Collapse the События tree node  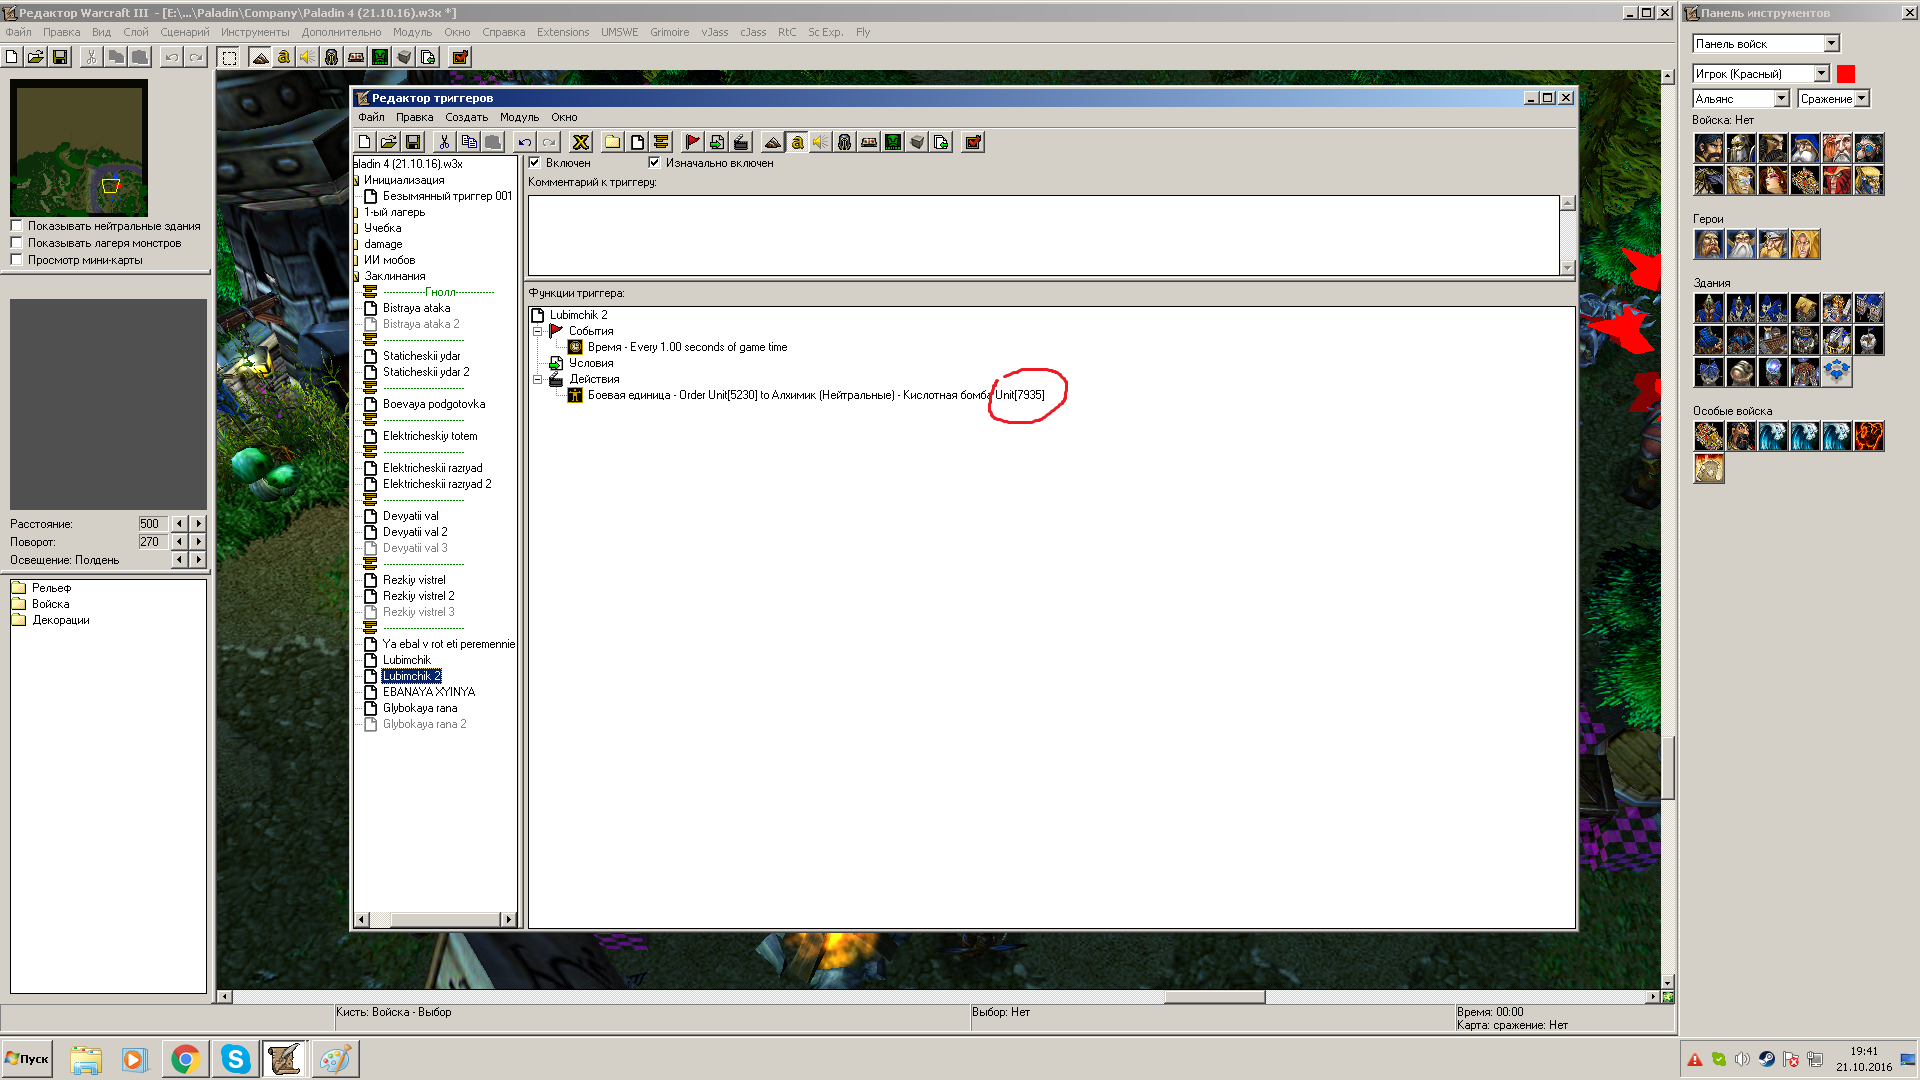click(x=537, y=331)
